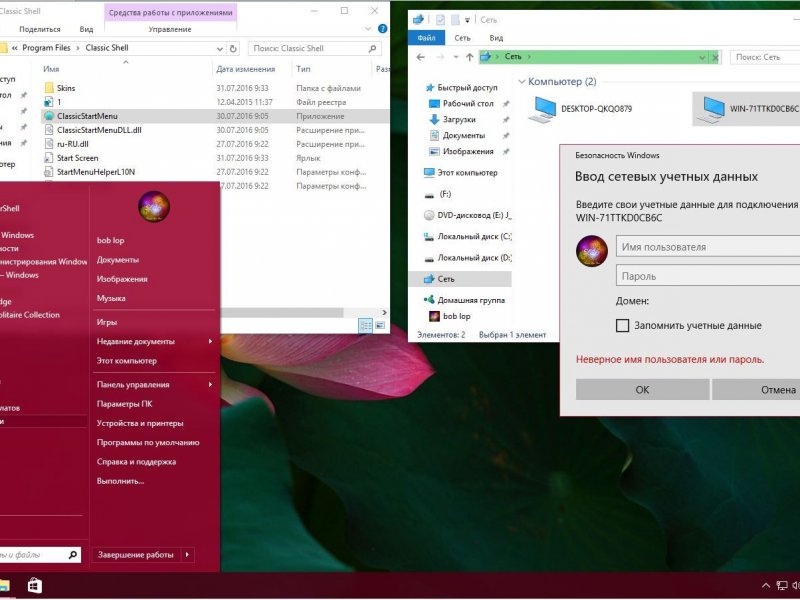Enable the Запомнить учетные данные checkbox

(x=622, y=326)
